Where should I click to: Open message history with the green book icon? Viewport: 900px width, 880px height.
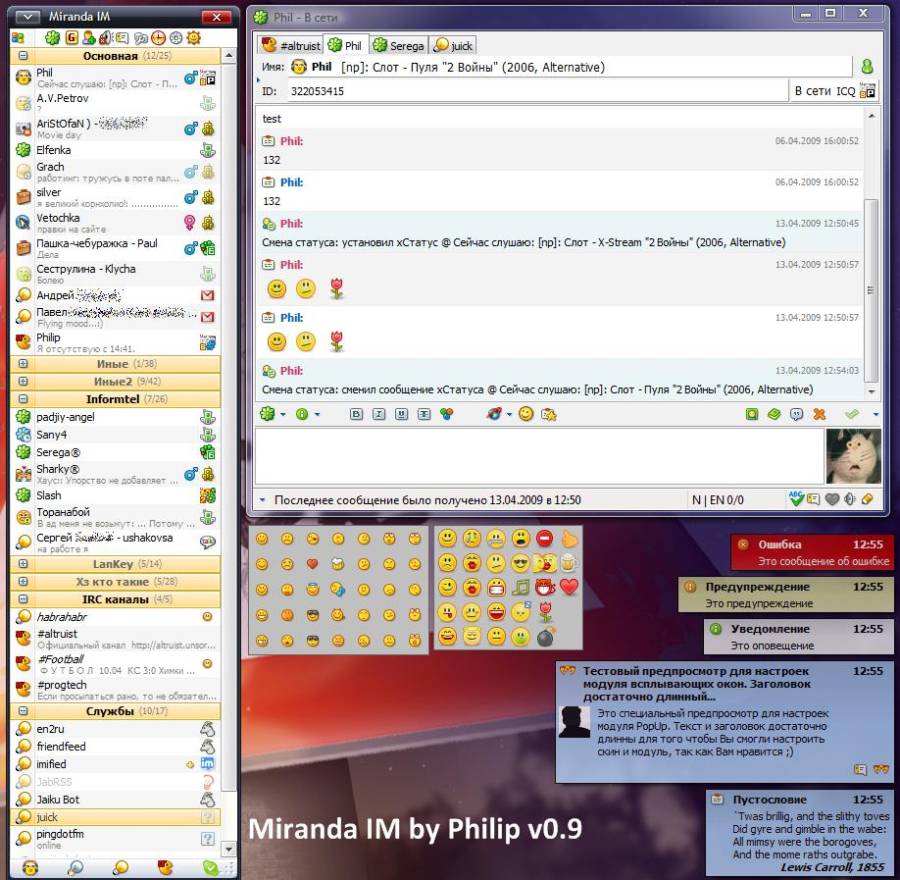click(774, 414)
